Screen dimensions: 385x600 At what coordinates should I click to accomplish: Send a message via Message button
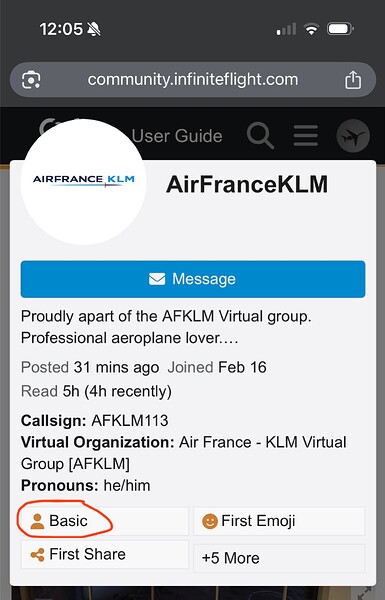[x=193, y=279]
